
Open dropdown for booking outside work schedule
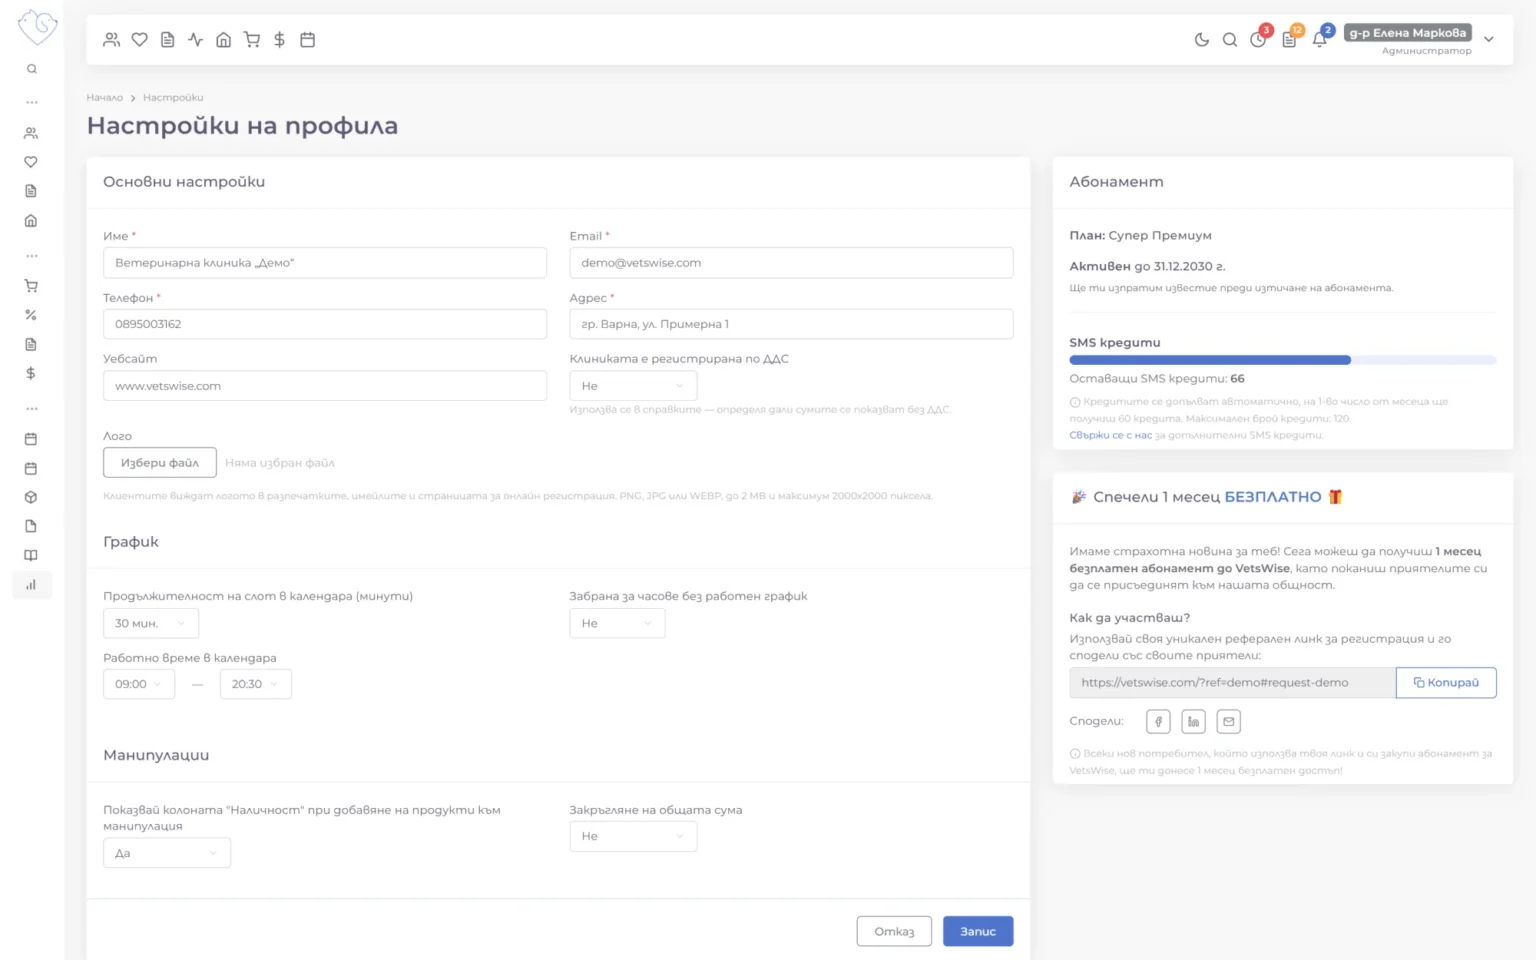617,623
